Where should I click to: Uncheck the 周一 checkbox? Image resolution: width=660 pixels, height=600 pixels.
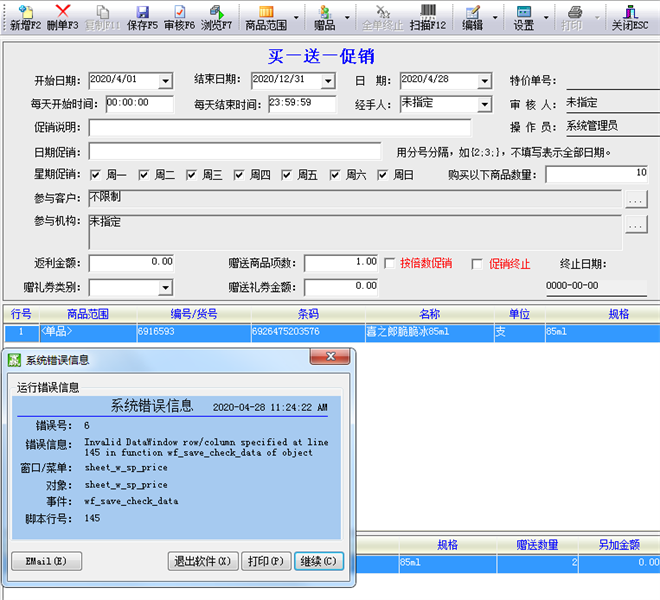(96, 175)
